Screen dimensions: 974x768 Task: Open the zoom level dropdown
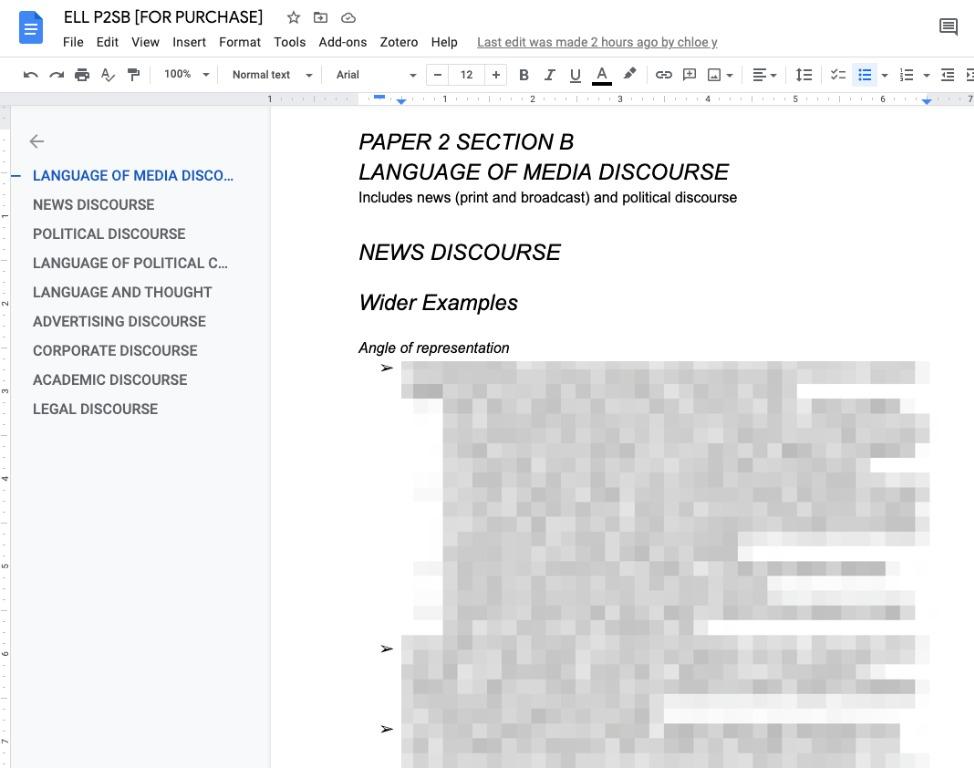tap(187, 75)
